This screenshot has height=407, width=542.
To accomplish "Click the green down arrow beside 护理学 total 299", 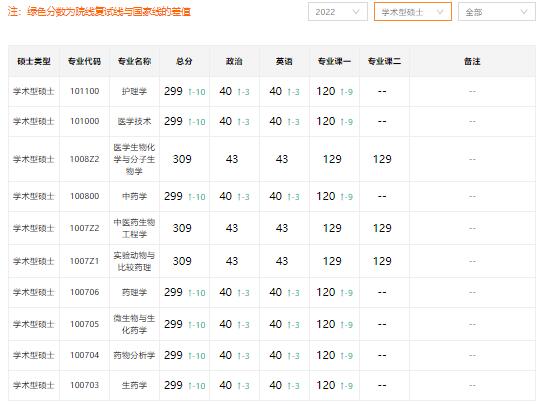I will pyautogui.click(x=190, y=92).
